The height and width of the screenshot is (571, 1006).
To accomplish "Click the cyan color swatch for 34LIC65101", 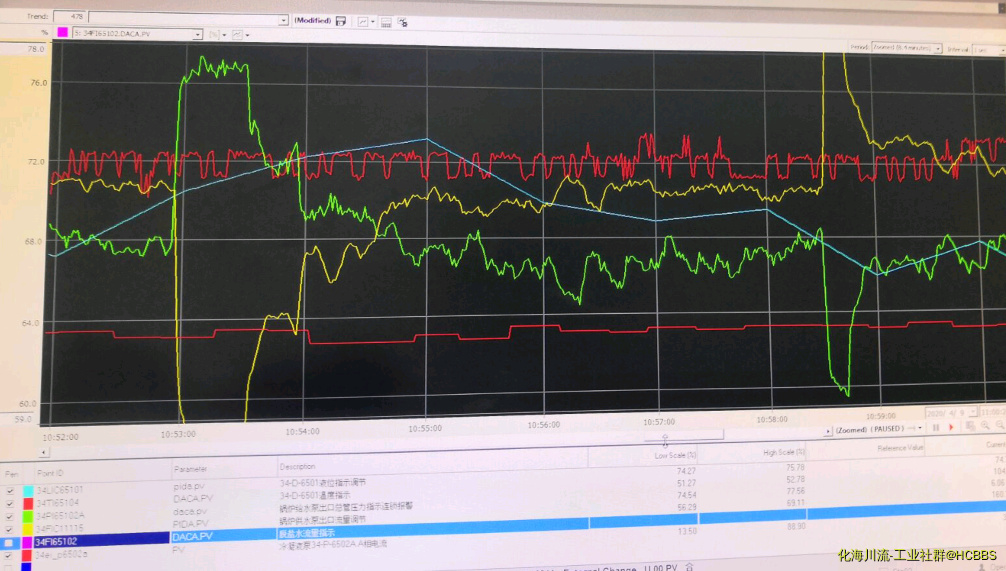I will [28, 491].
